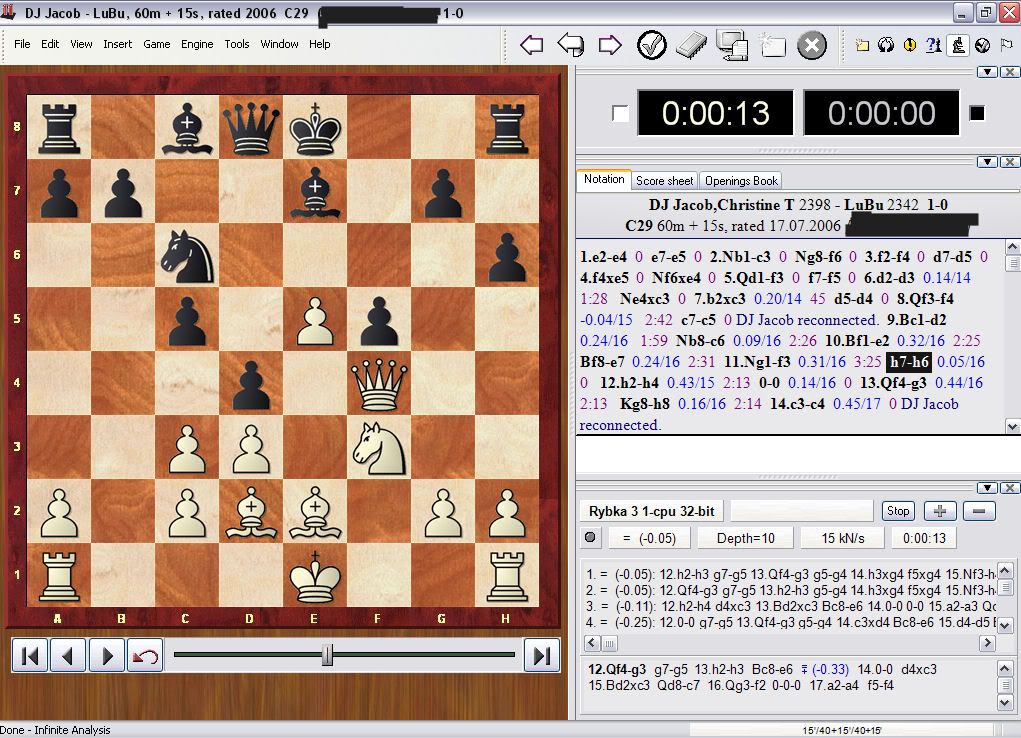Screen dimensions: 1021x738
Task: Close the clock pane
Action: (1009, 72)
